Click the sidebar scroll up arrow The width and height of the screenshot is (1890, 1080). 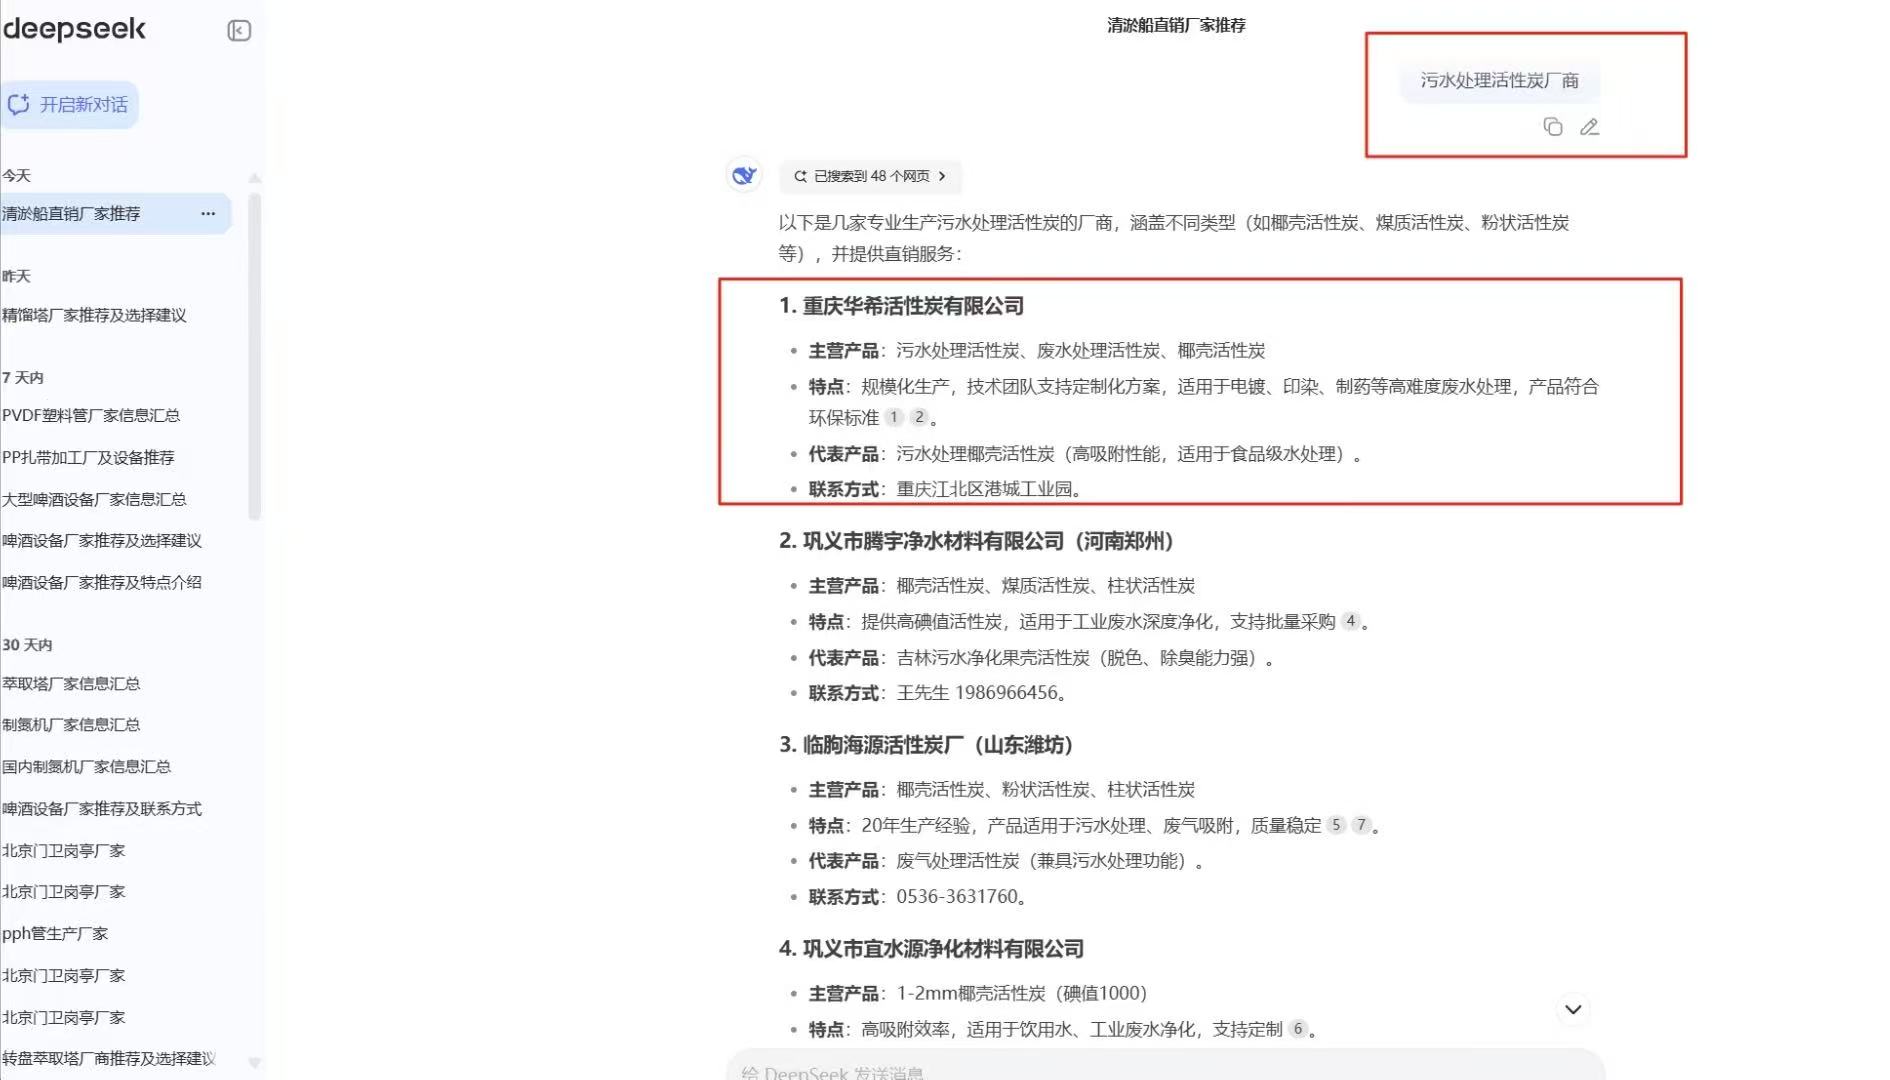255,178
